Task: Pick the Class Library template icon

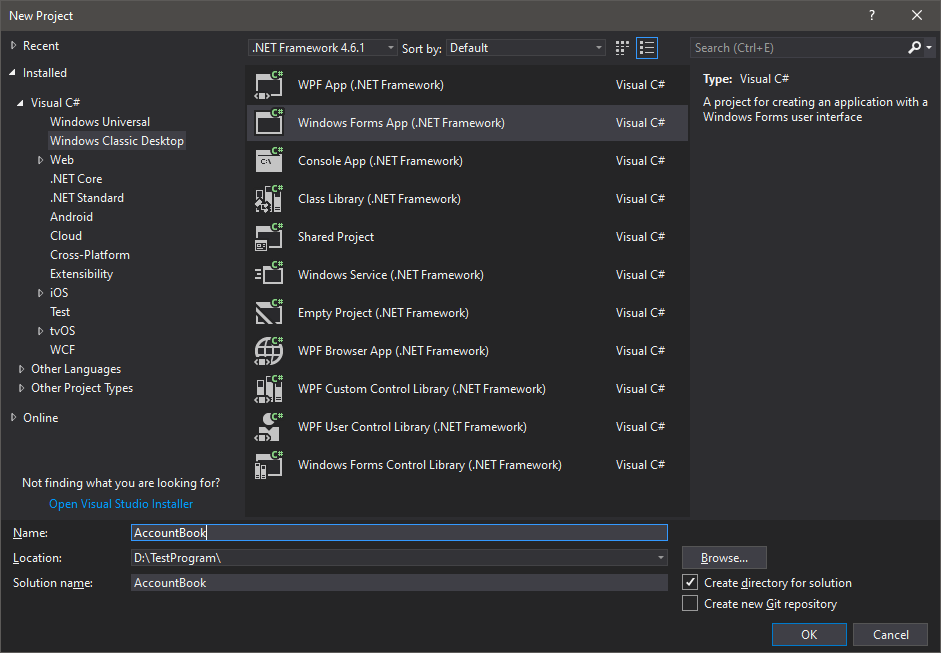Action: point(269,199)
